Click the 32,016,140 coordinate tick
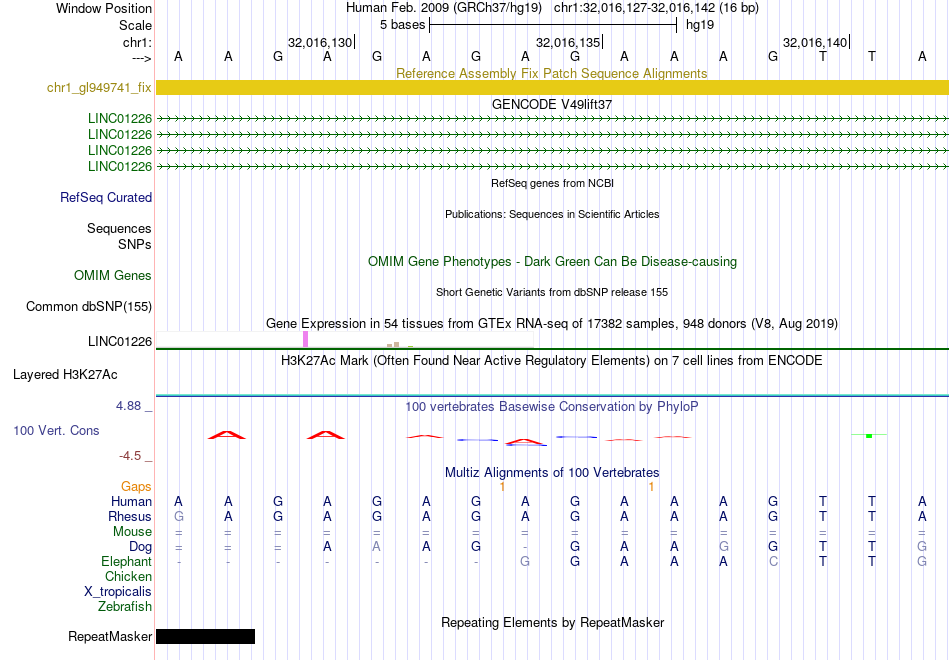This screenshot has width=950, height=660. (815, 42)
